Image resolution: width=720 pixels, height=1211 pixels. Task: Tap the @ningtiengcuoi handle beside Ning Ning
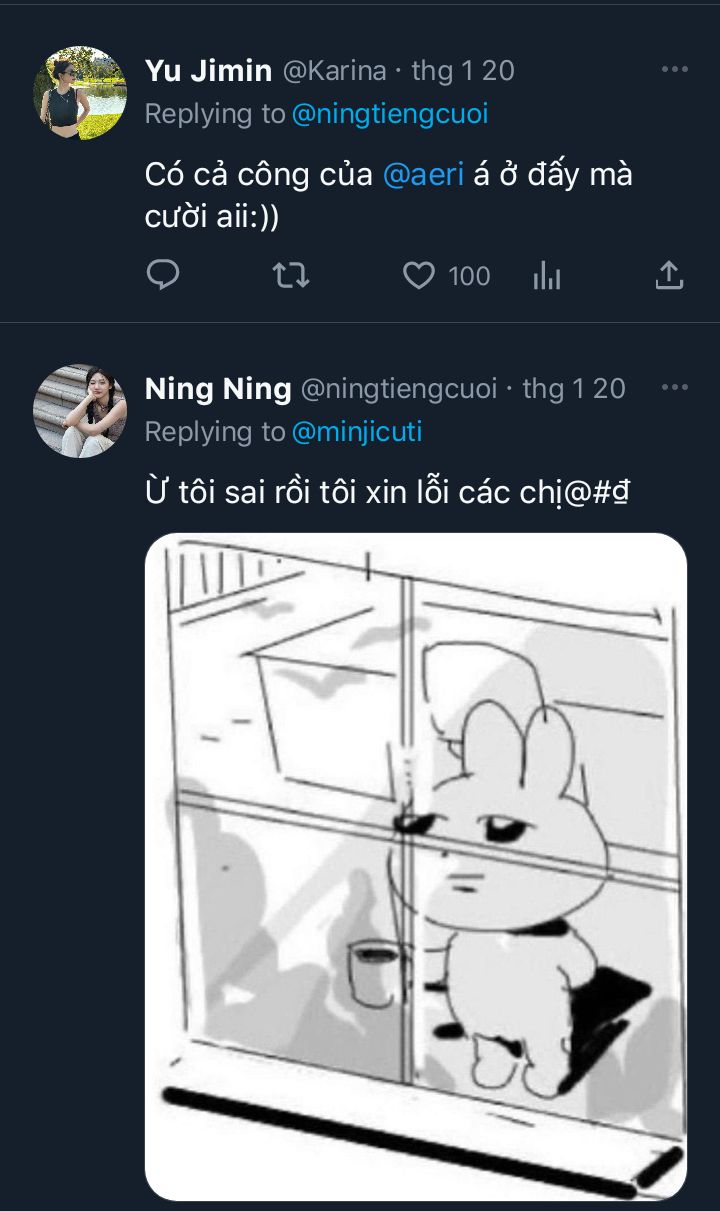coord(400,388)
